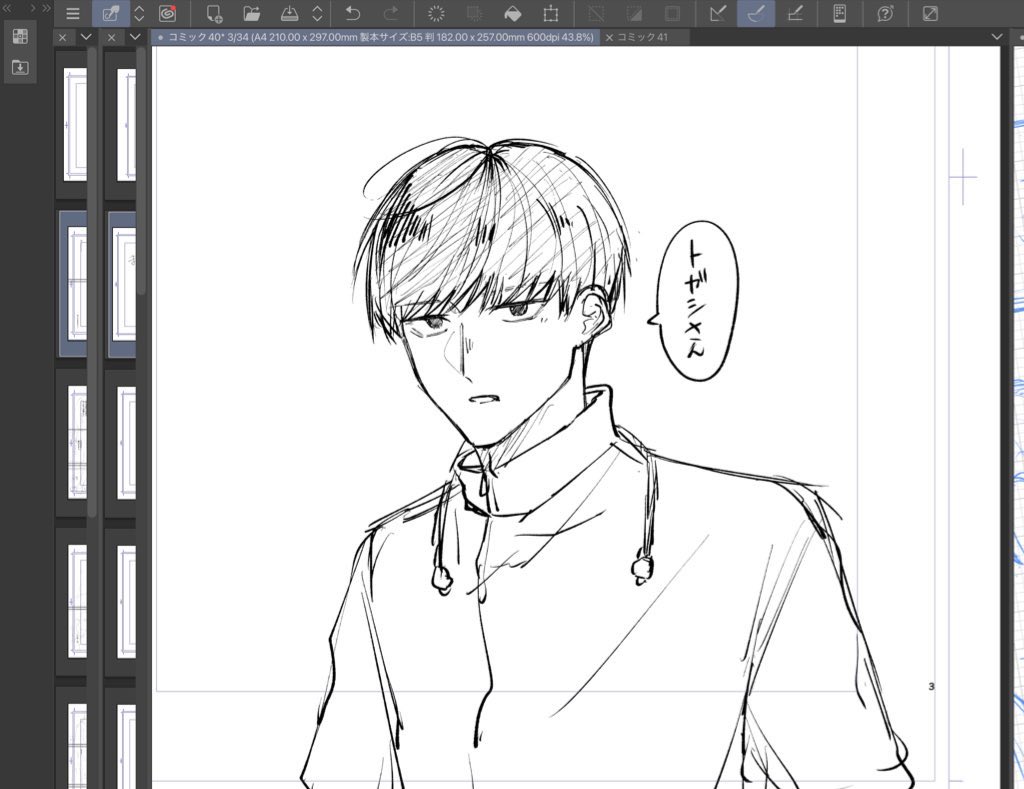Click the clear outside selection icon
1024x789 pixels.
(475, 14)
